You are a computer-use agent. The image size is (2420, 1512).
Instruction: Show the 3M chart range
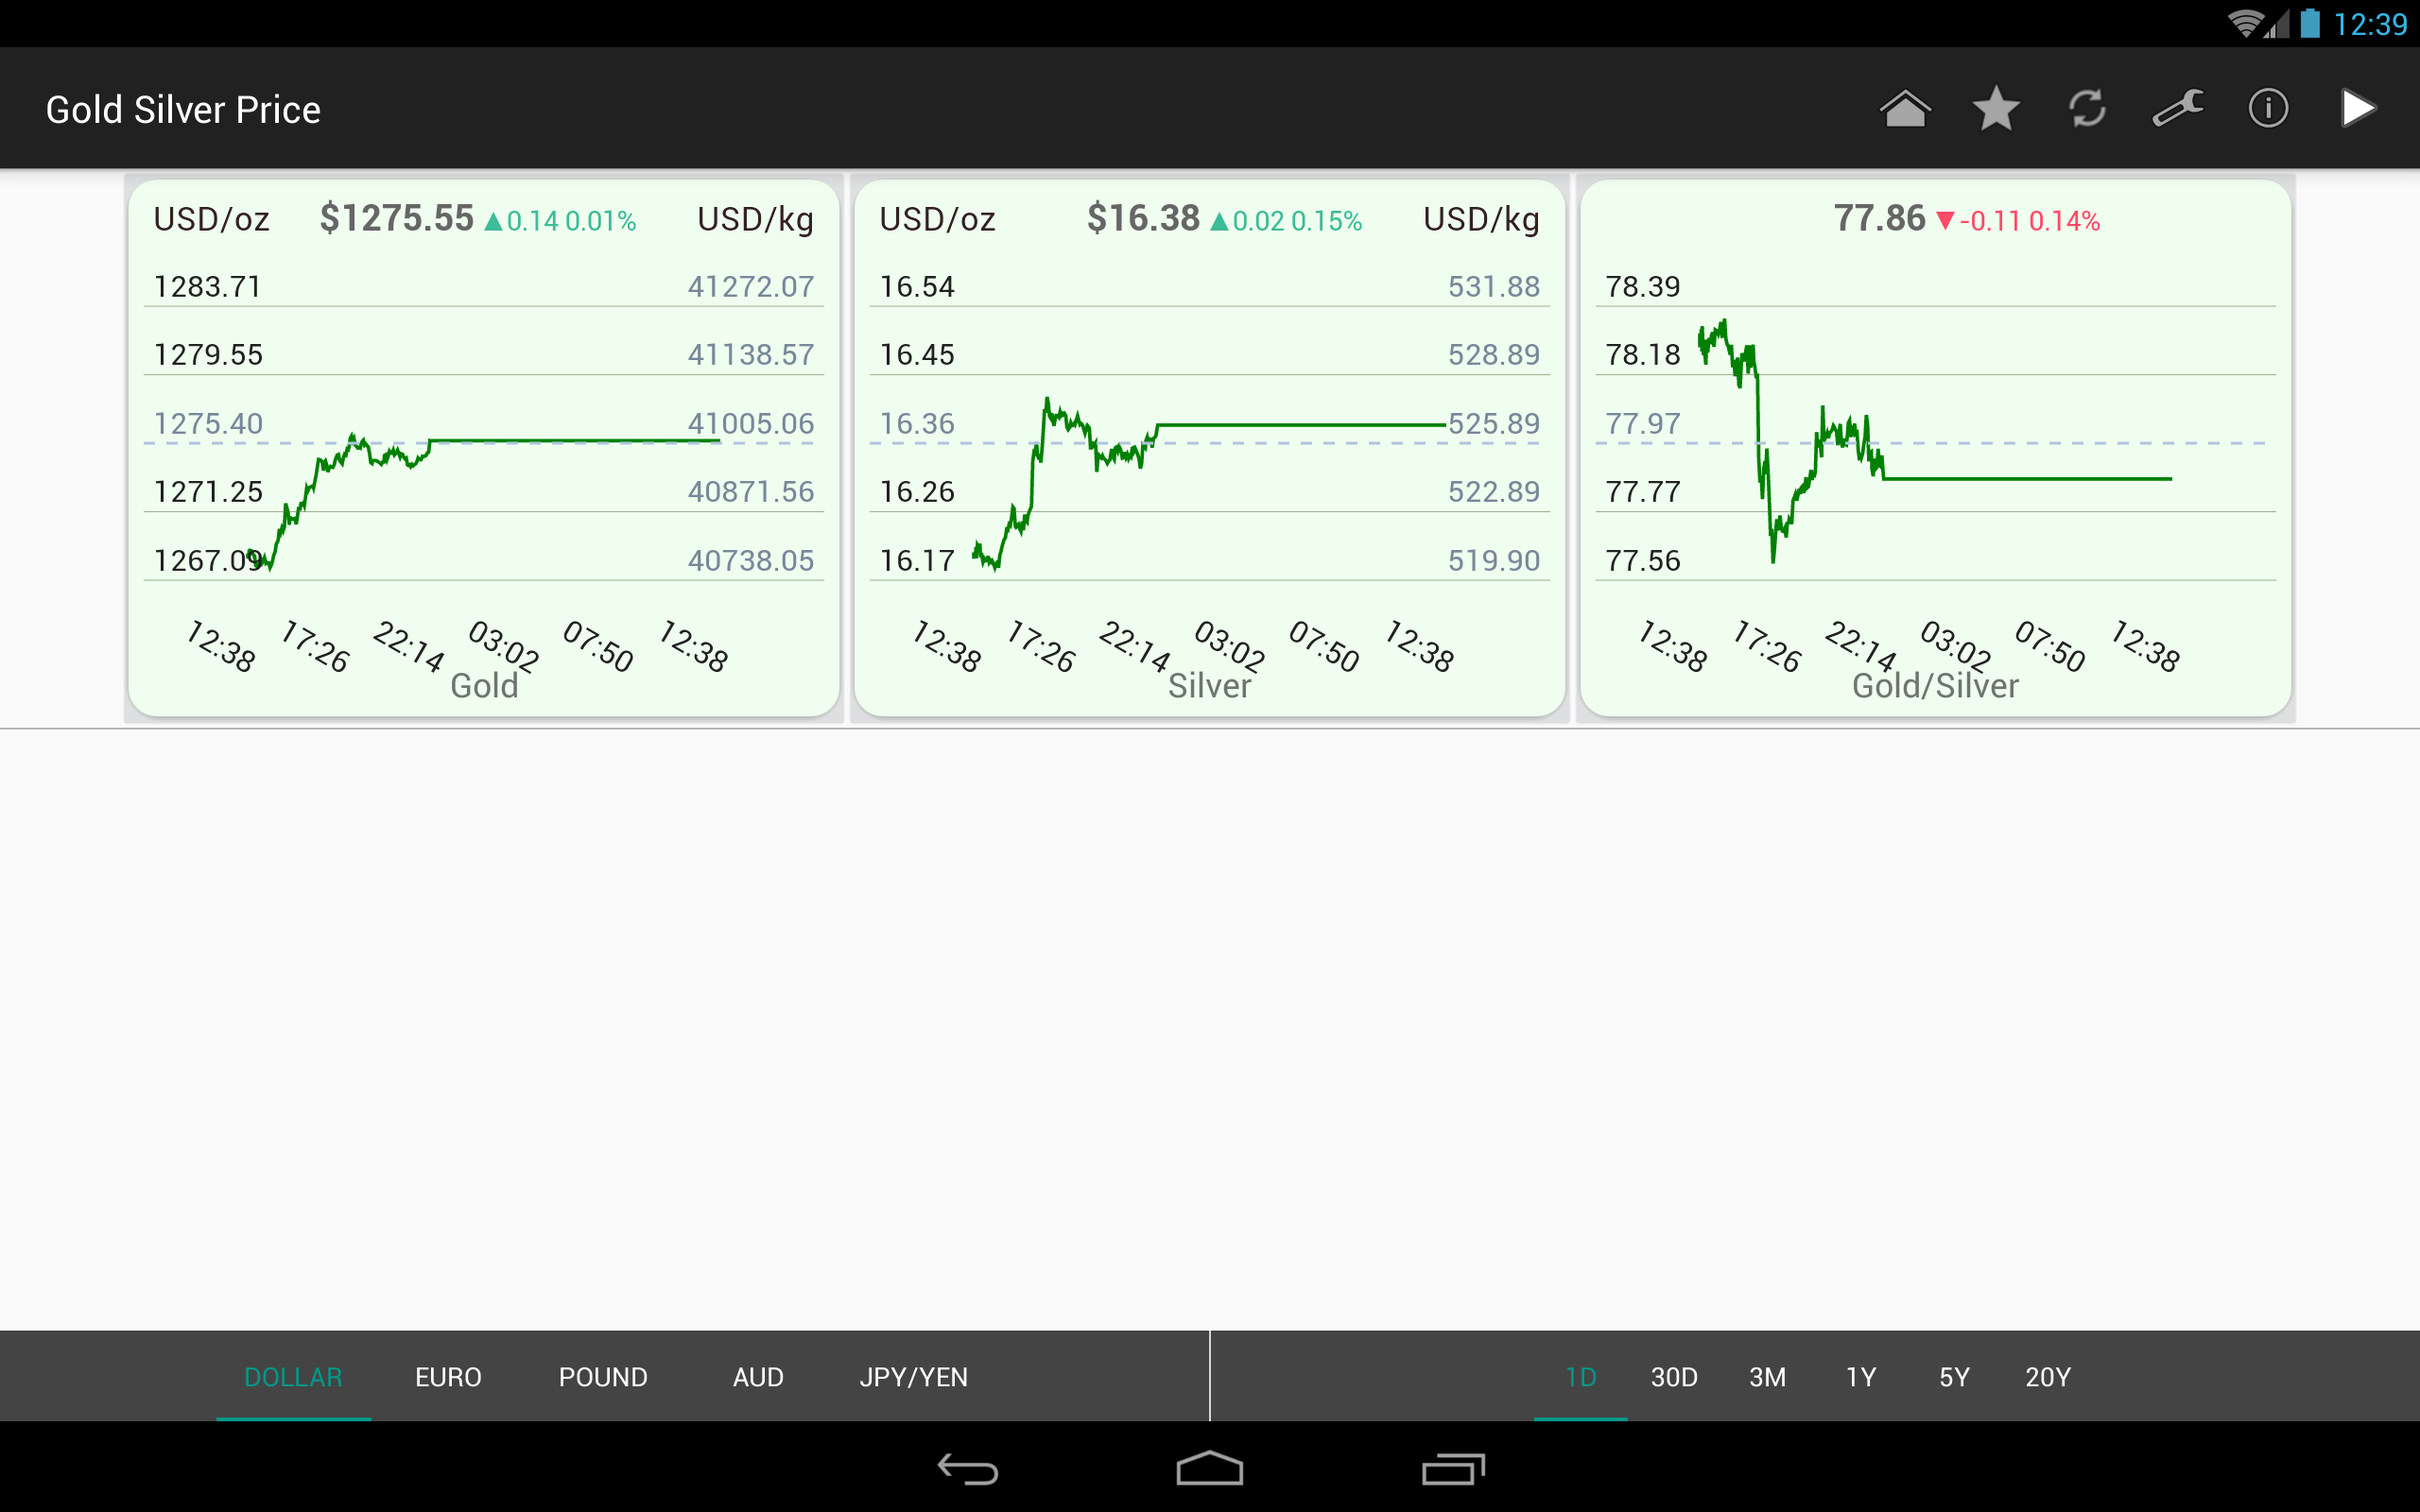pyautogui.click(x=1767, y=1377)
